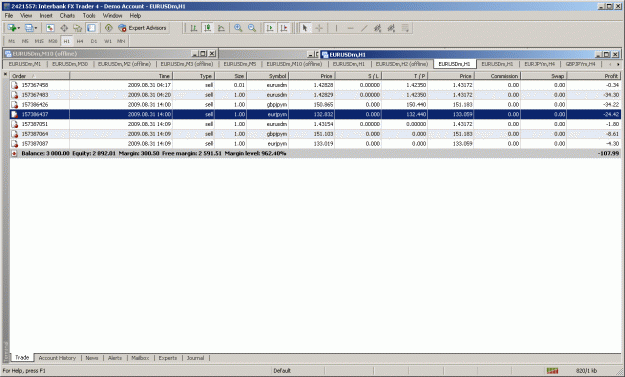Click the Default profile status field
Viewport: 625px width, 377px height.
tap(298, 371)
